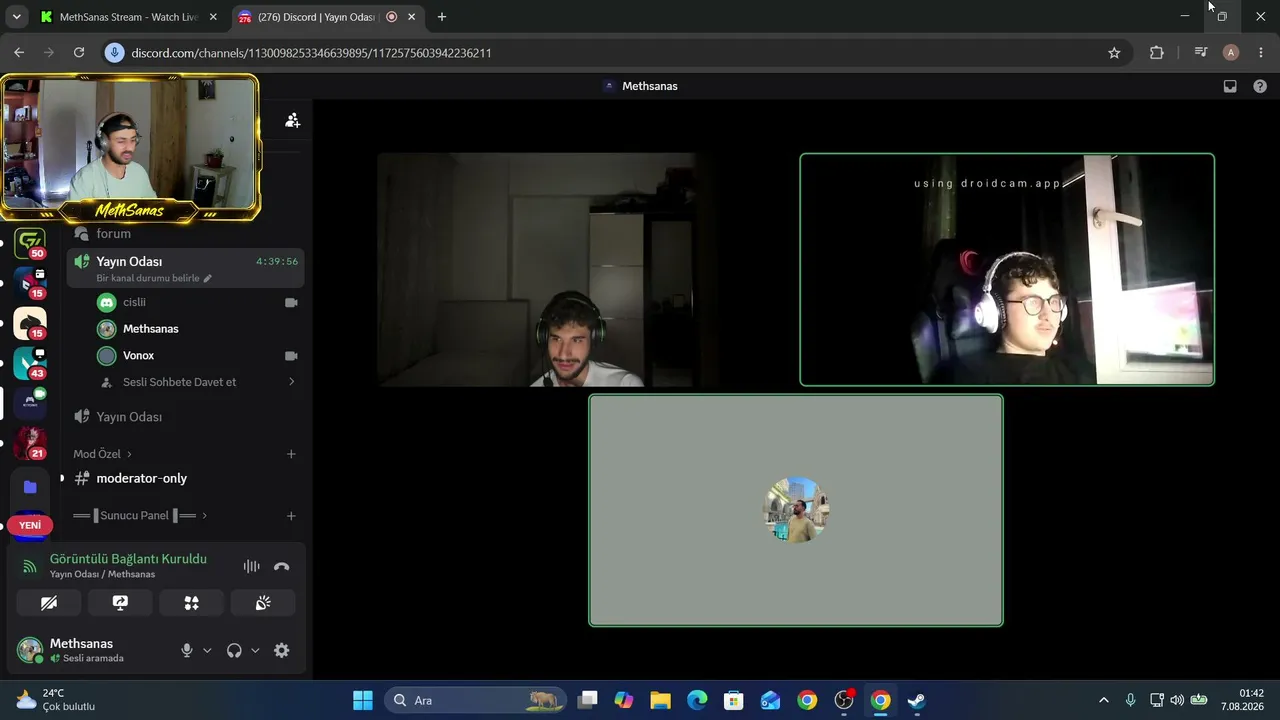Open the 'Yayın Odası / Methsanas' channel link

pyautogui.click(x=102, y=574)
